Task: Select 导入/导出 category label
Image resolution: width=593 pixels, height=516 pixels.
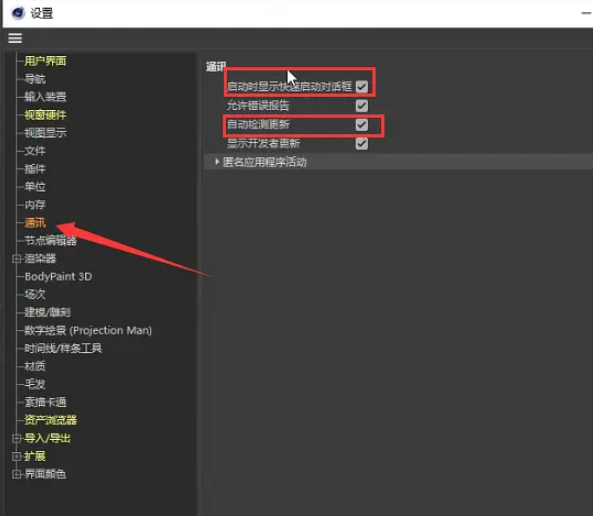Action: (47, 438)
